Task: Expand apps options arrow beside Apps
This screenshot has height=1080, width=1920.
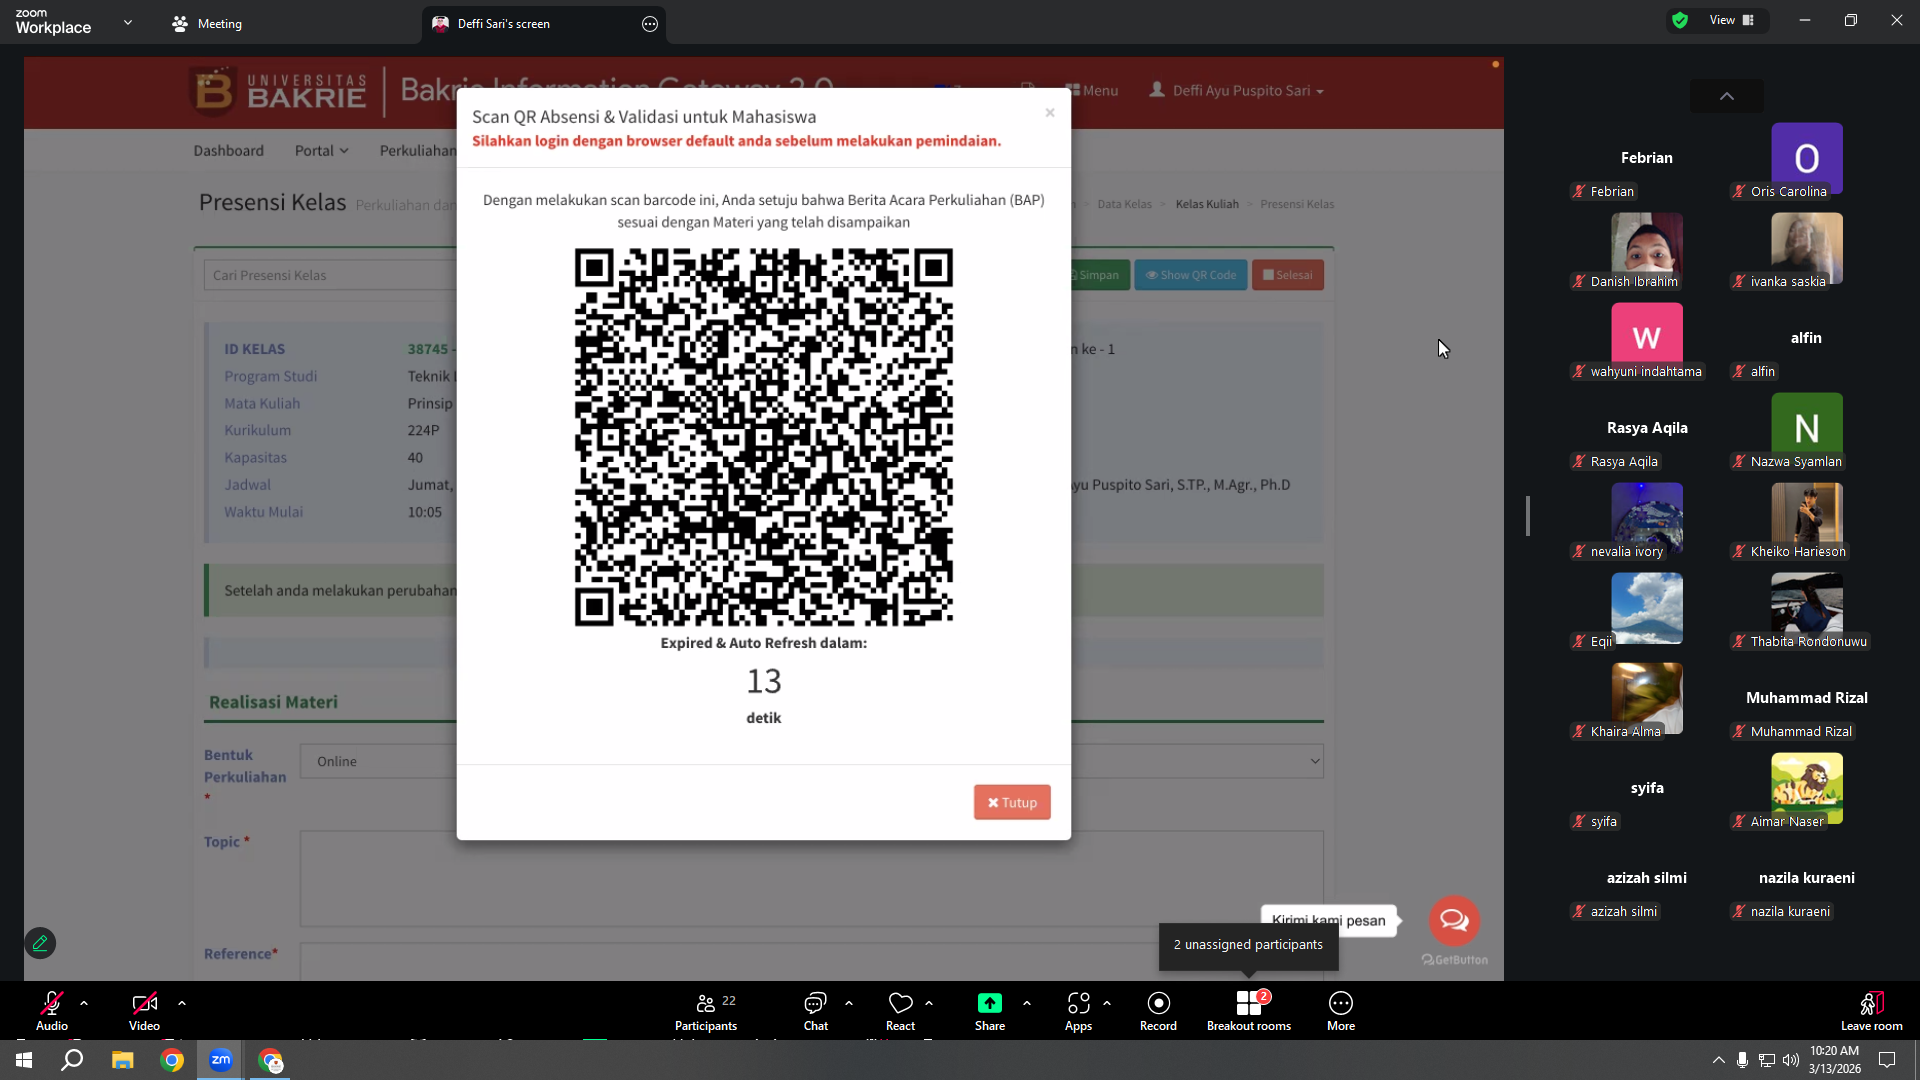Action: coord(1107,1003)
